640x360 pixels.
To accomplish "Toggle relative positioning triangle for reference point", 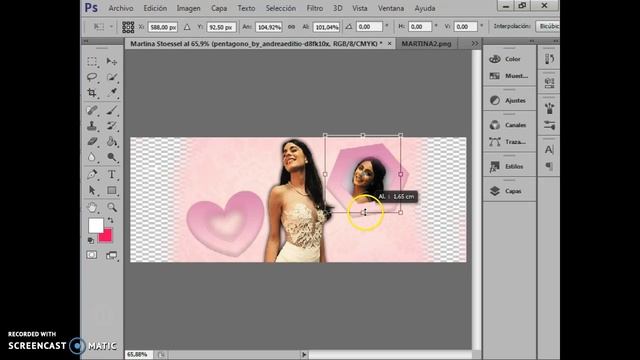I will point(187,27).
